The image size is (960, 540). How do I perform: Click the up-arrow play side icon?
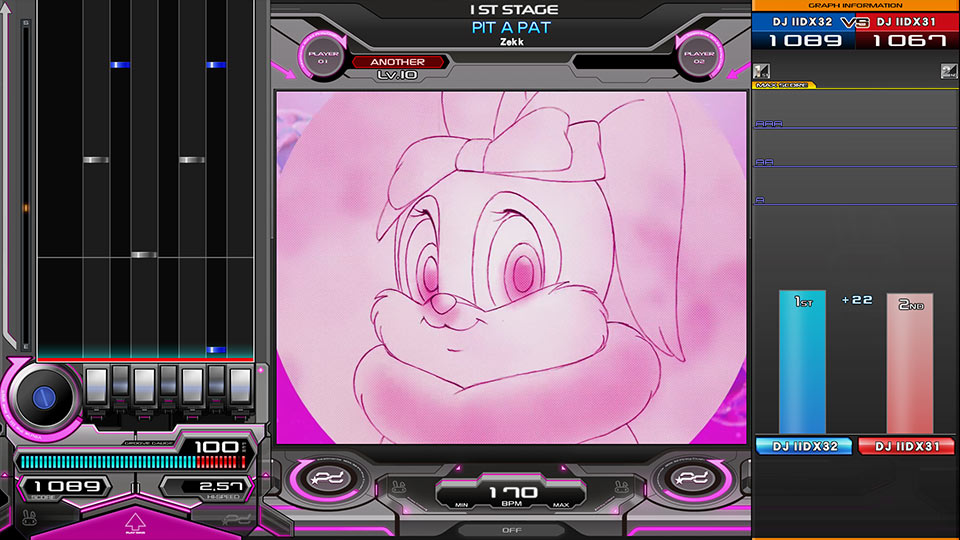135,523
